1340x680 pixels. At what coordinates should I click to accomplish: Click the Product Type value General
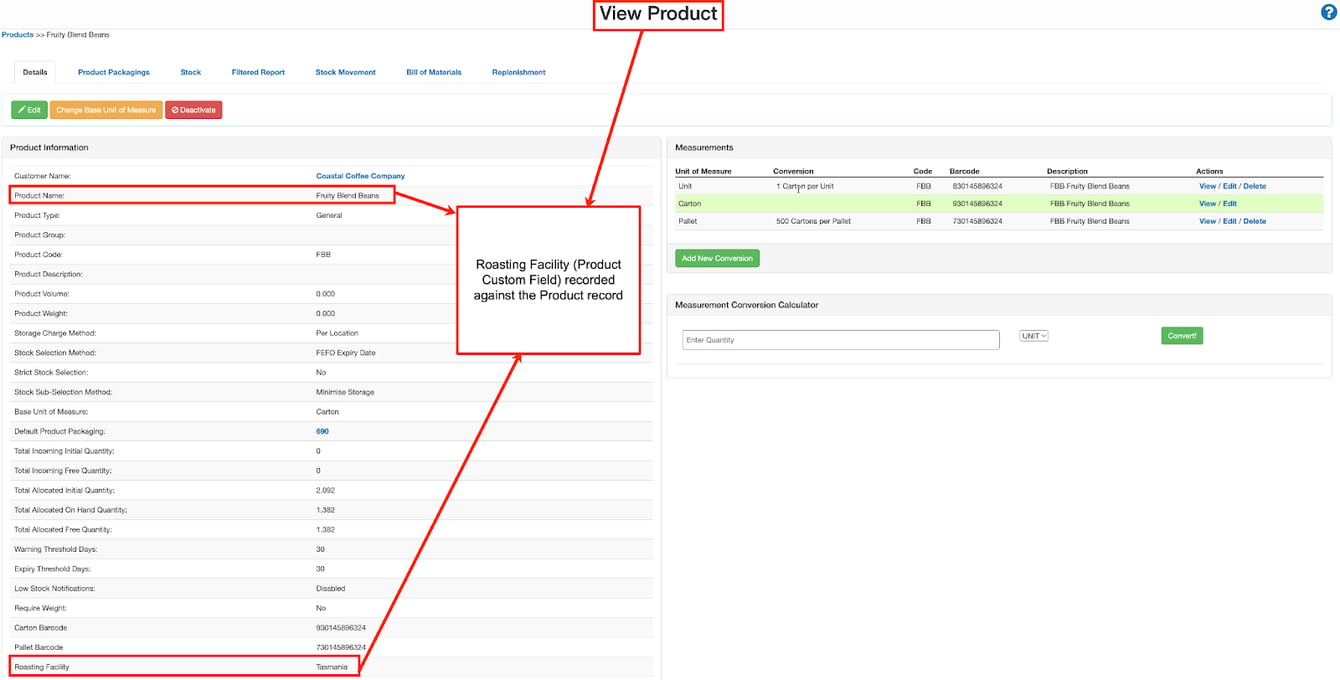[x=329, y=215]
